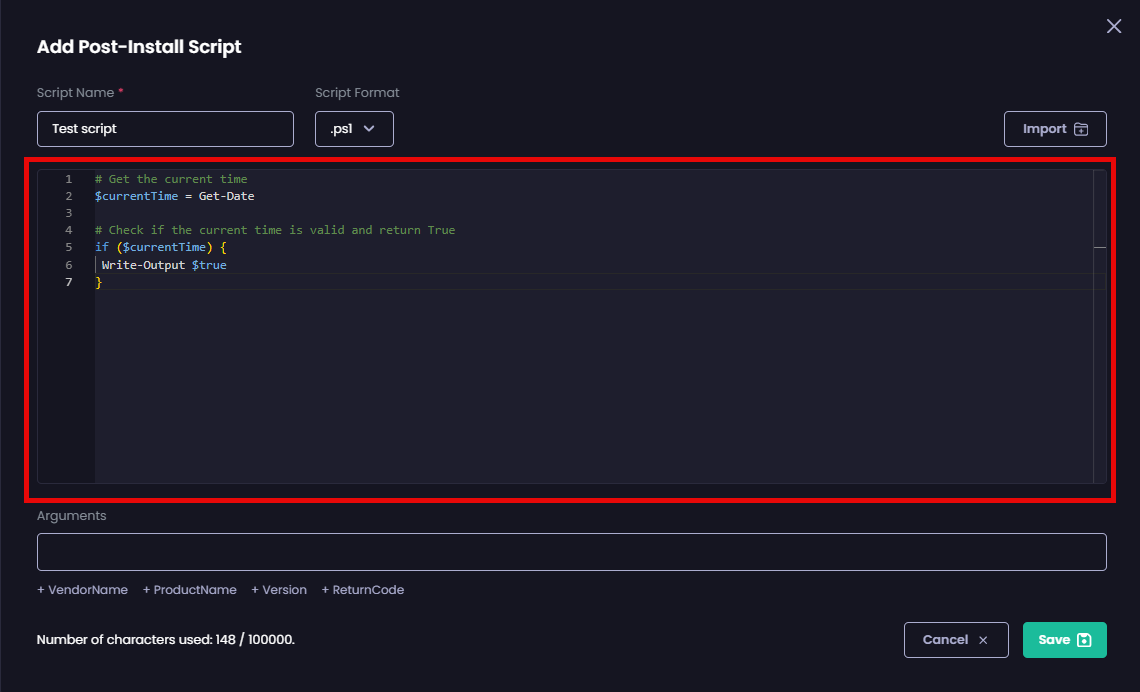Insert the VendorName argument placeholder

(82, 589)
